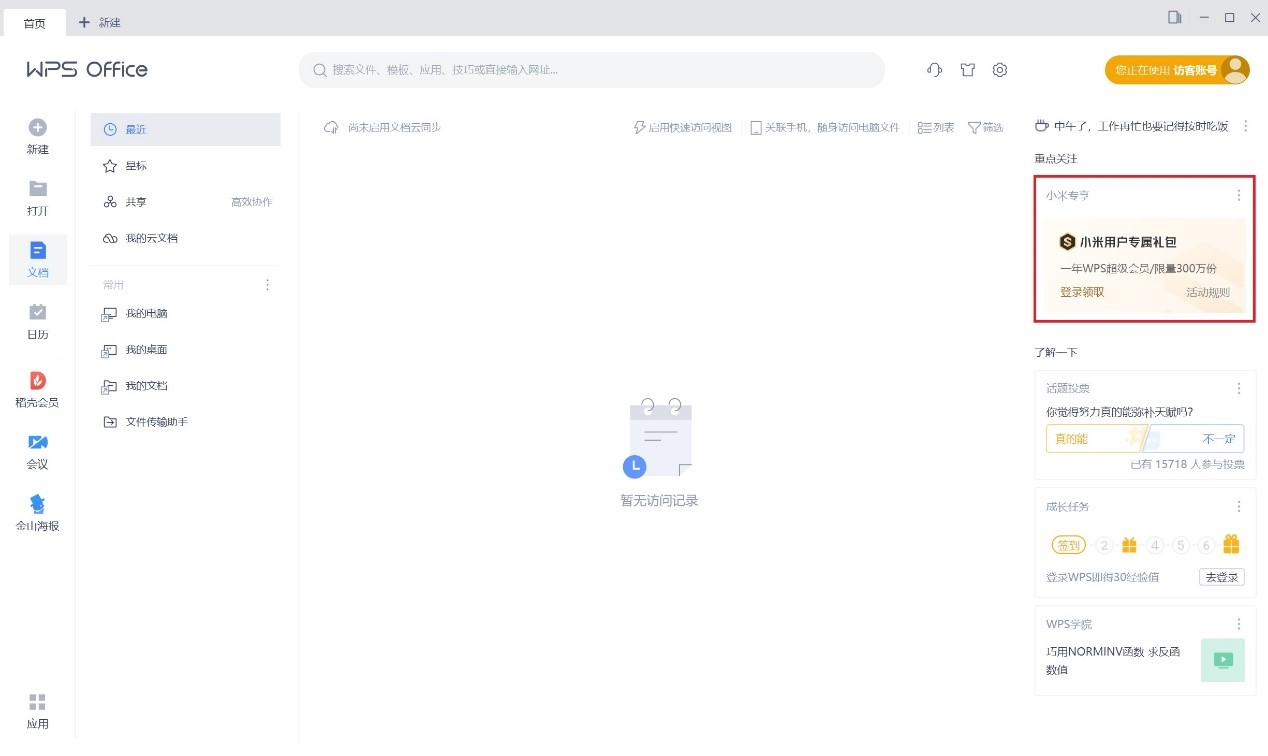Maximize the WPS Office window
This screenshot has width=1268, height=756.
click(x=1230, y=17)
